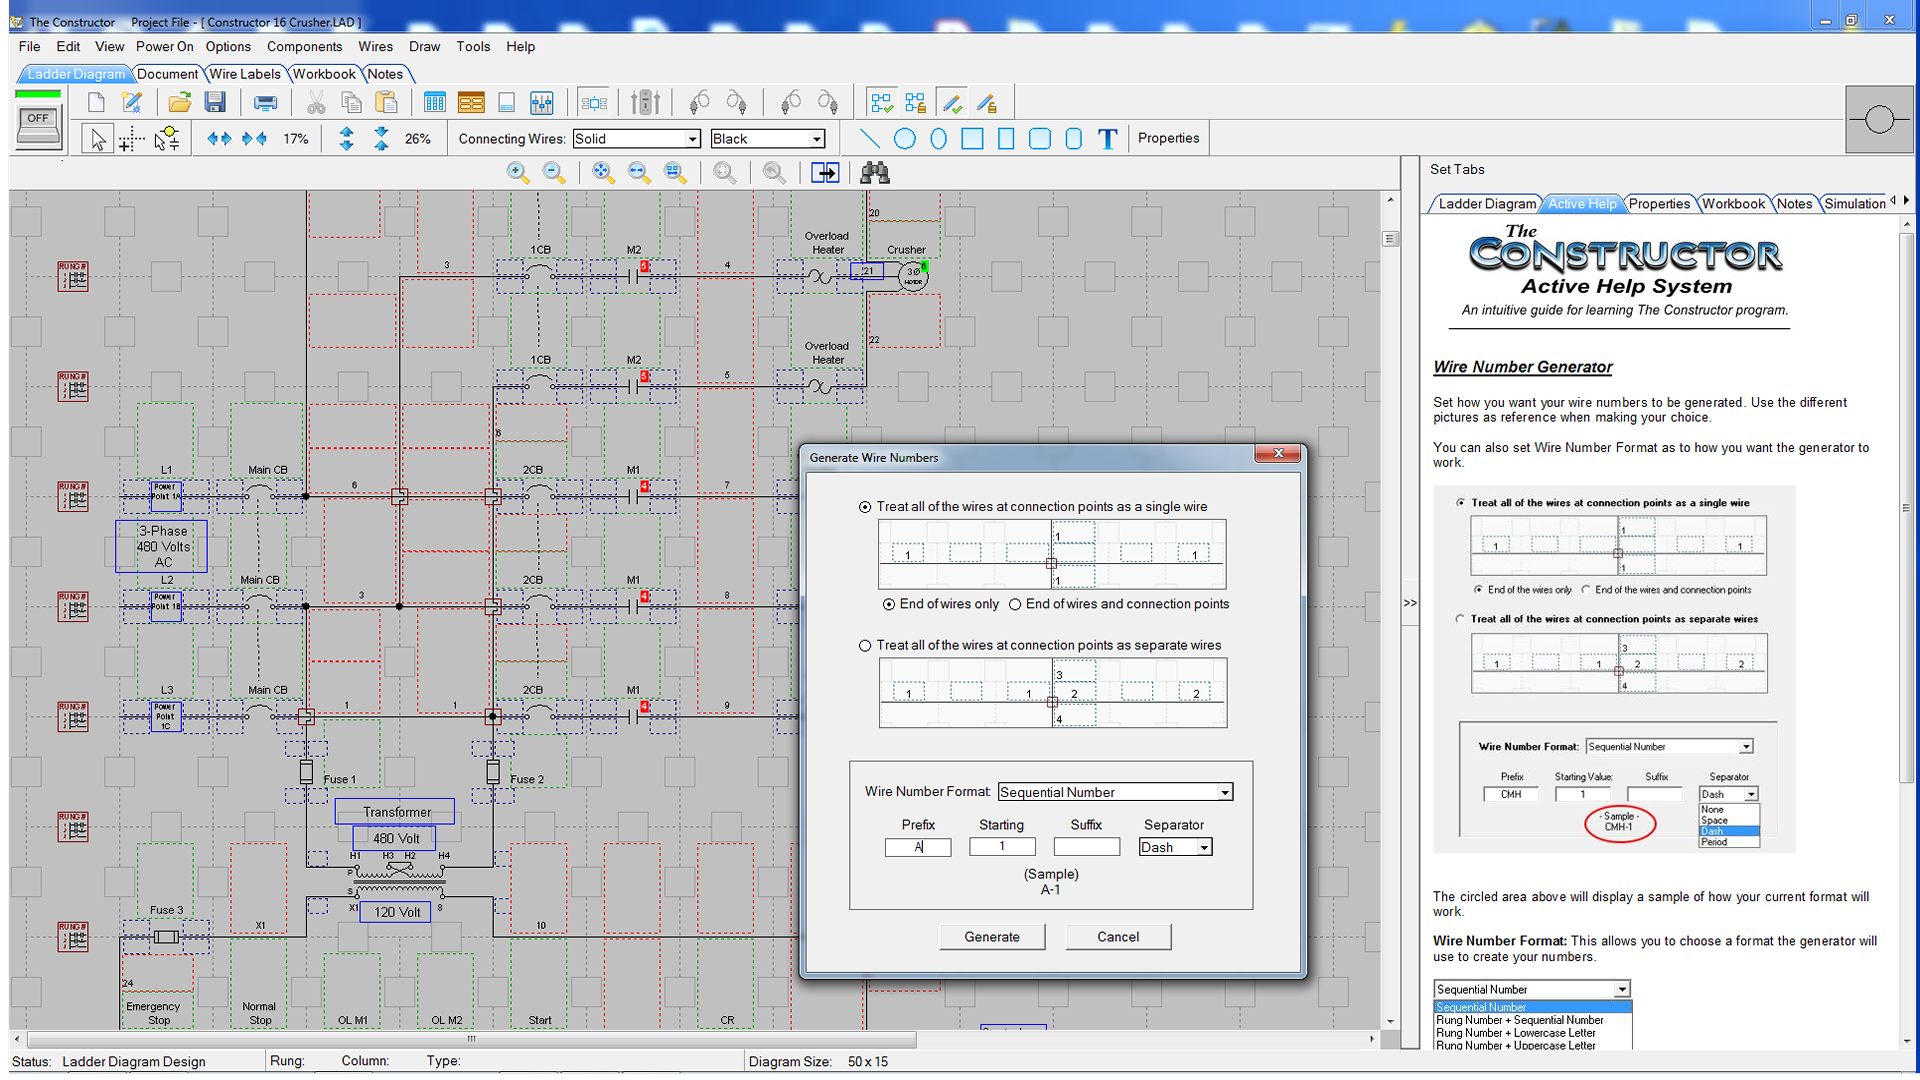Click the Cancel button in dialog
Image resolution: width=1920 pixels, height=1080 pixels.
(1117, 937)
